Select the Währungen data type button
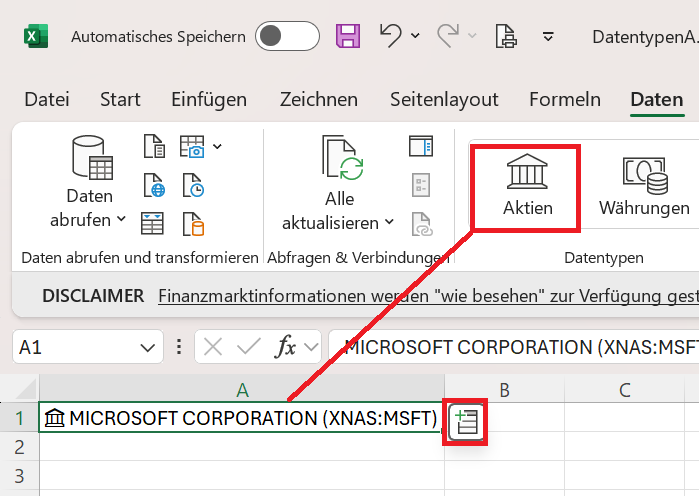 click(644, 186)
